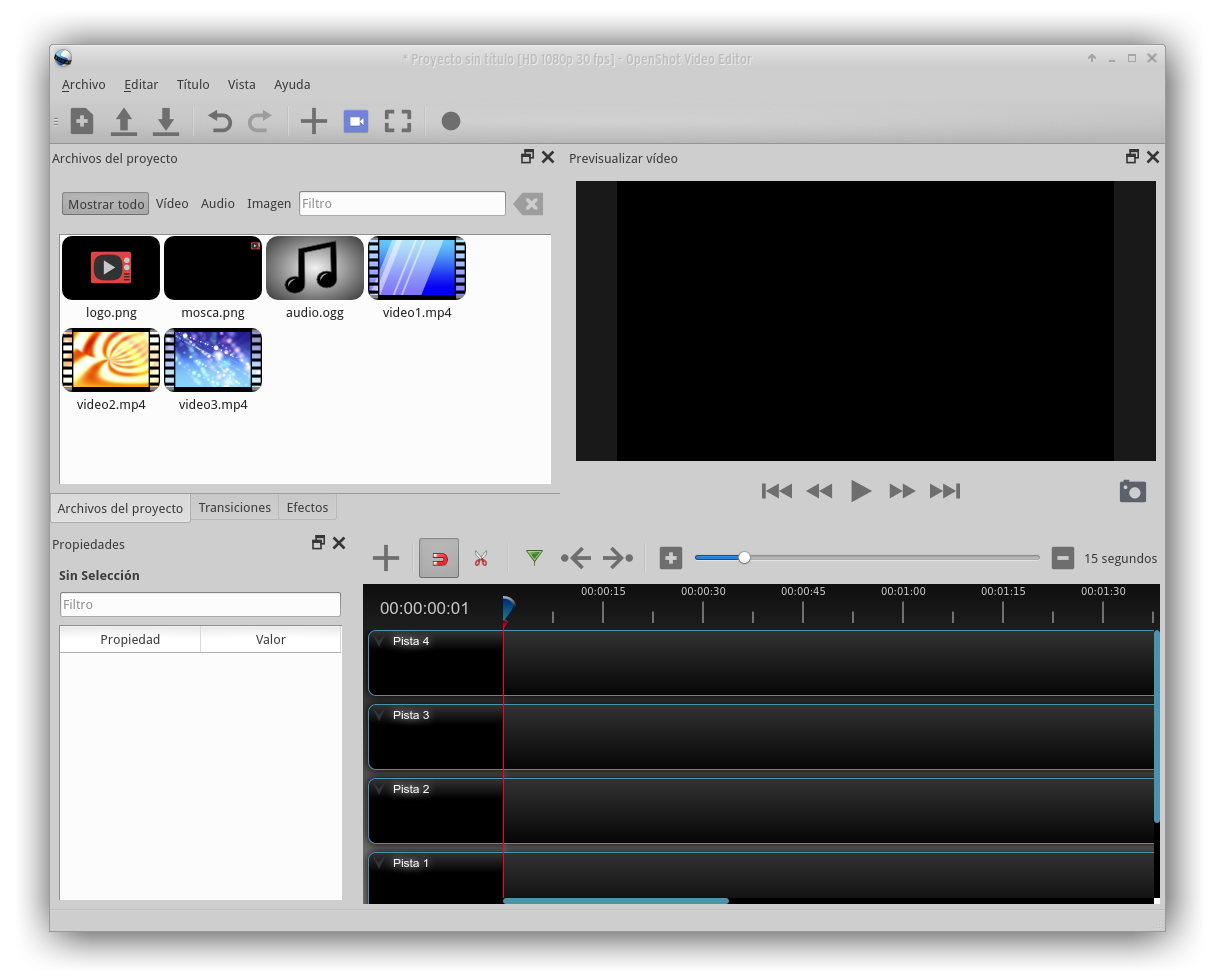
Task: Click the New Project icon in toolbar
Action: 82,121
